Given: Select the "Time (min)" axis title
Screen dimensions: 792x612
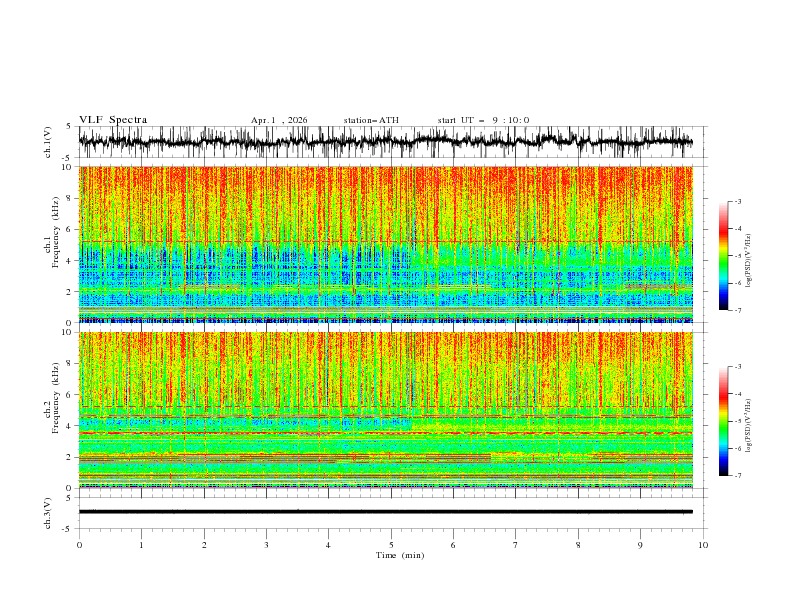Looking at the screenshot, I should (x=400, y=555).
